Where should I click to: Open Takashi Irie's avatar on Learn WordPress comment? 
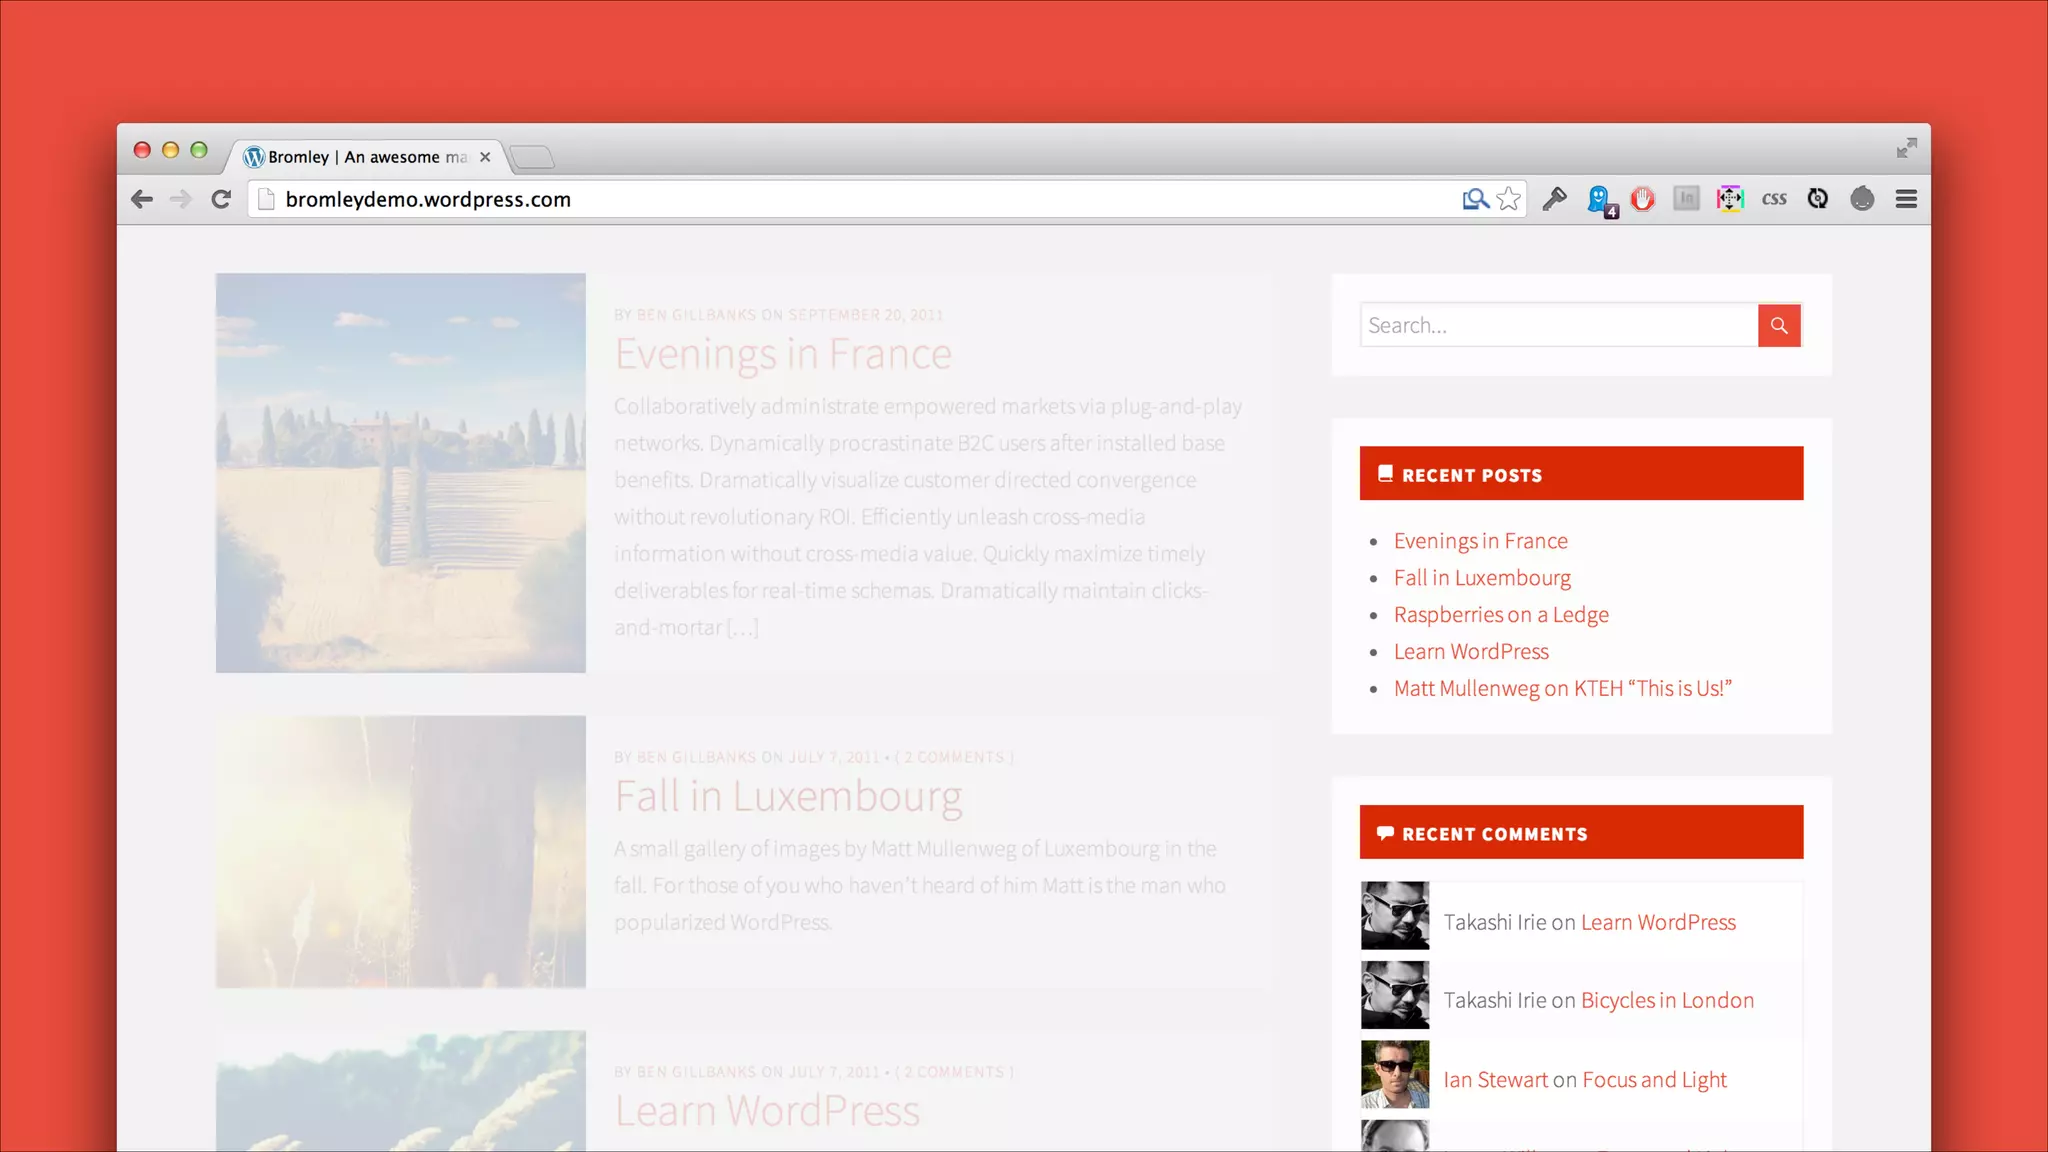pyautogui.click(x=1395, y=915)
